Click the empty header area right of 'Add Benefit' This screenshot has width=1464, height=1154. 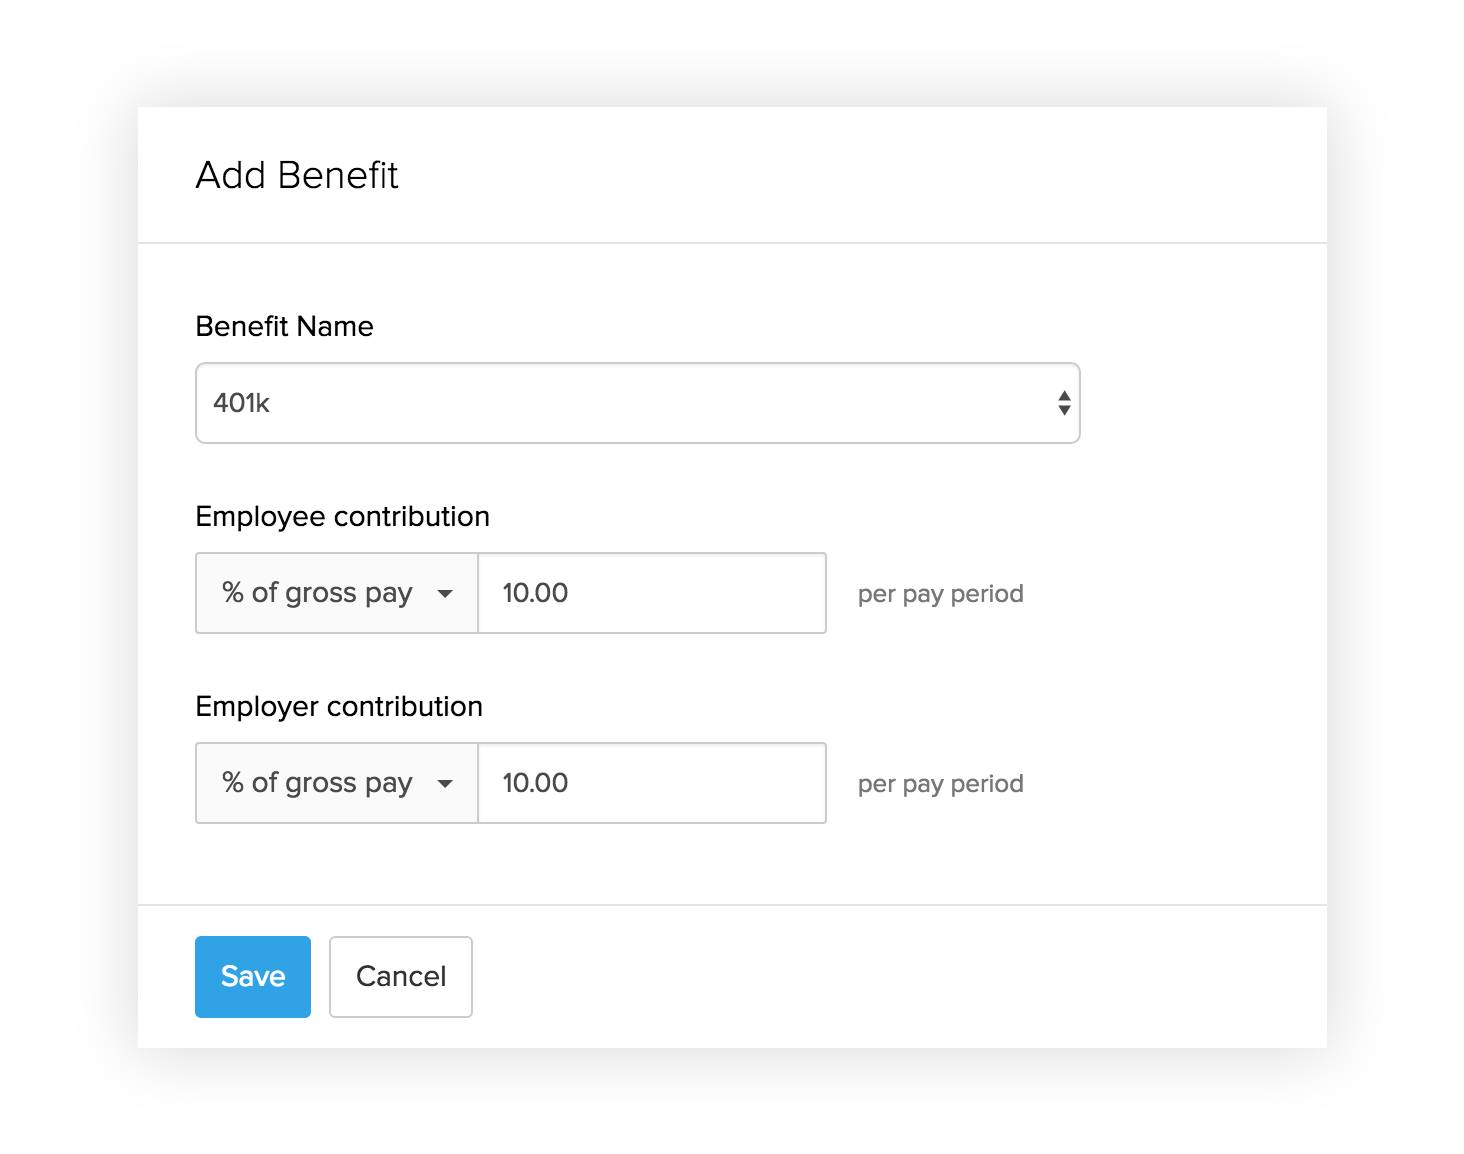pos(860,175)
